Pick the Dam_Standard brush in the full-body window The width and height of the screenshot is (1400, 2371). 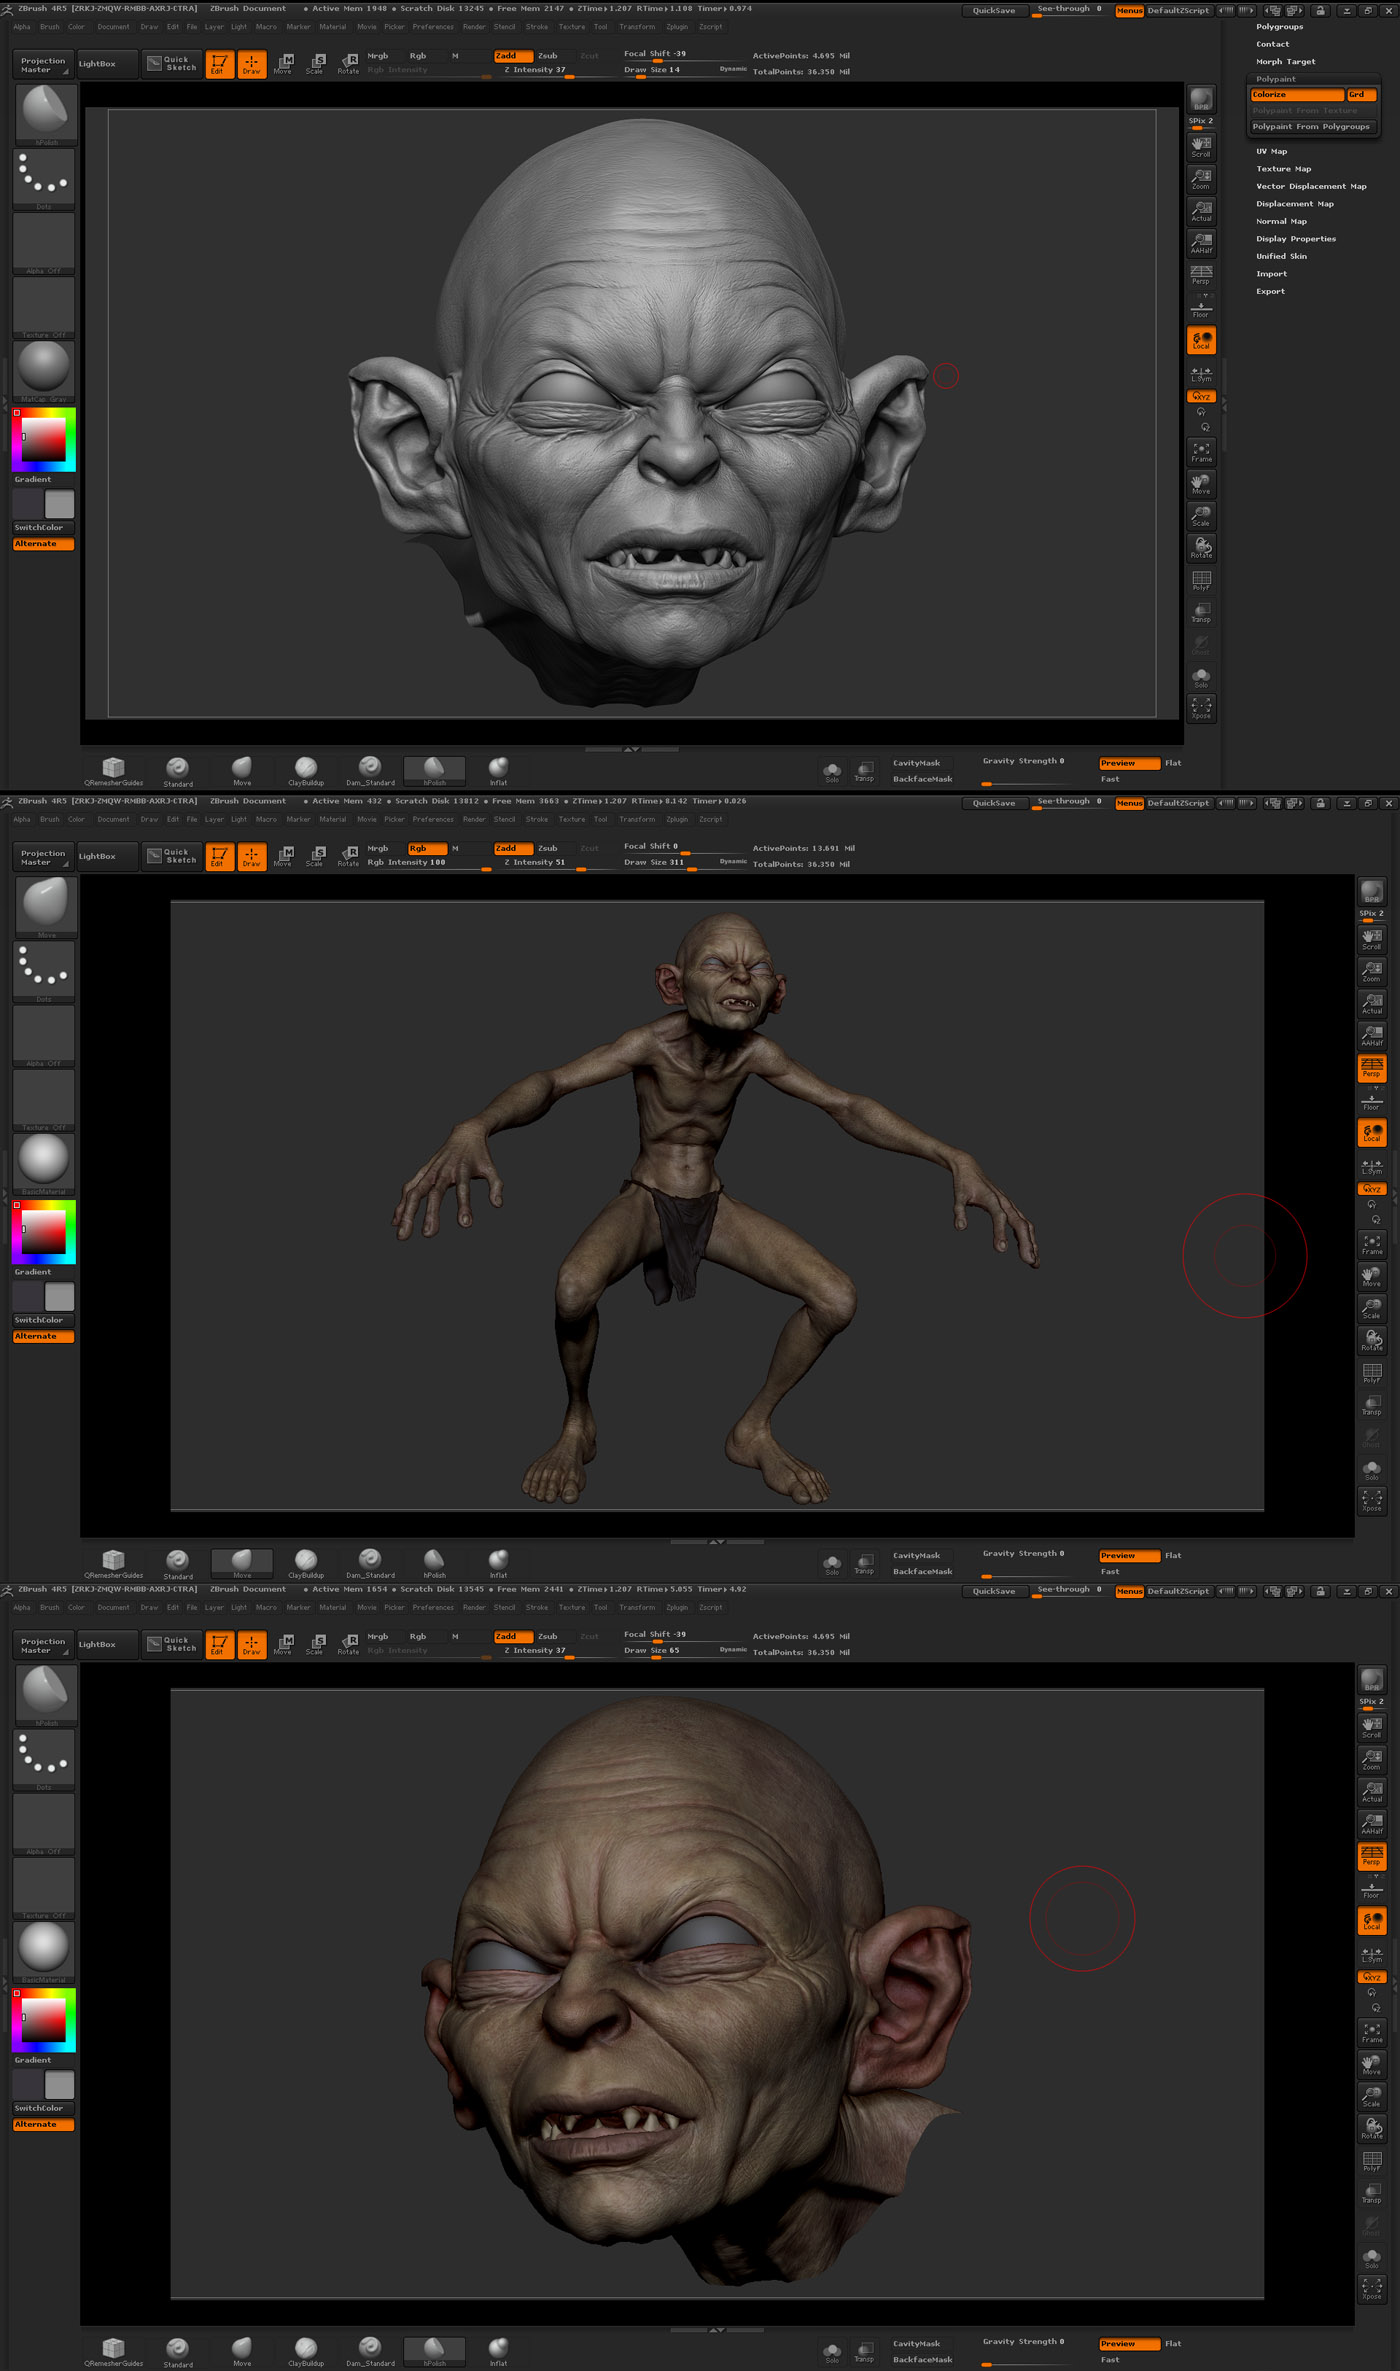tap(370, 1562)
